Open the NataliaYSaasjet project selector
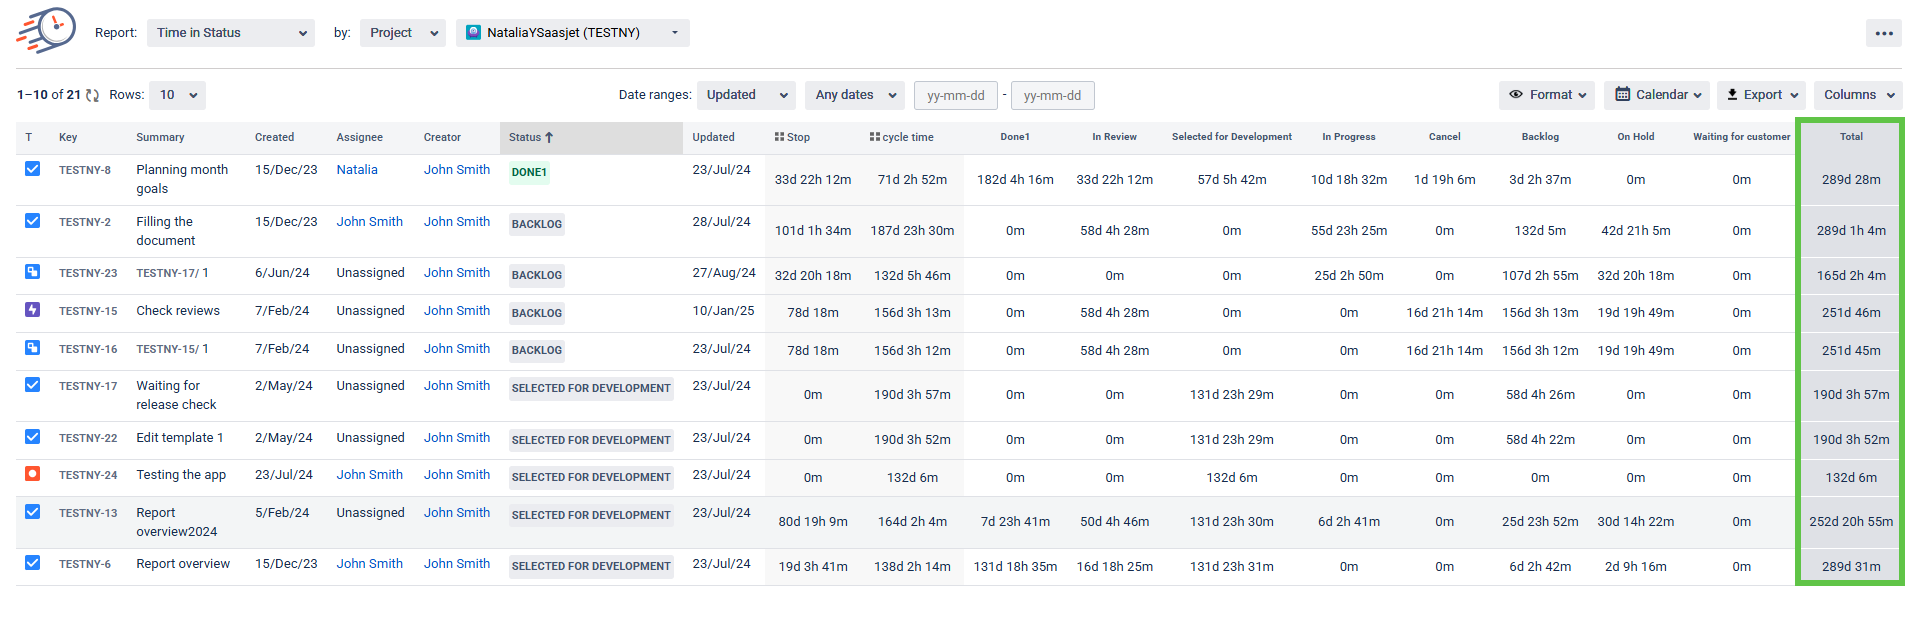 point(572,33)
